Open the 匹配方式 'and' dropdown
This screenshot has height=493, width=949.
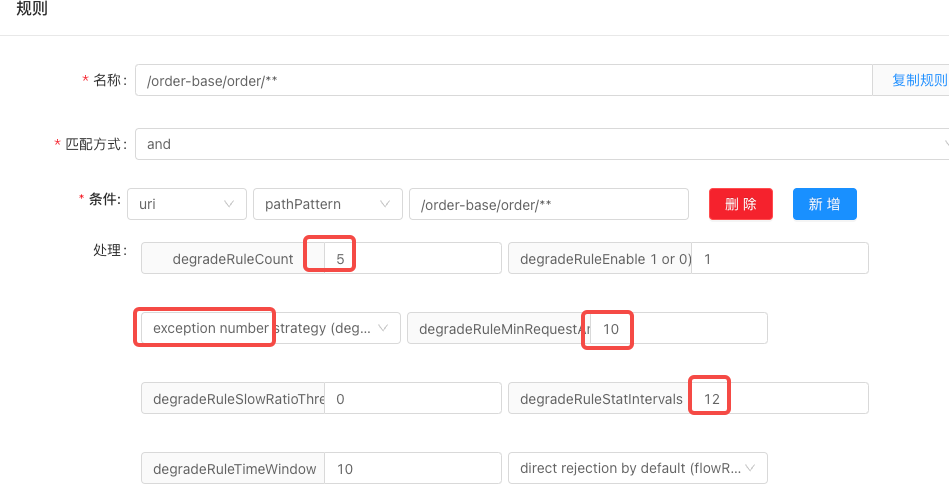pos(542,144)
